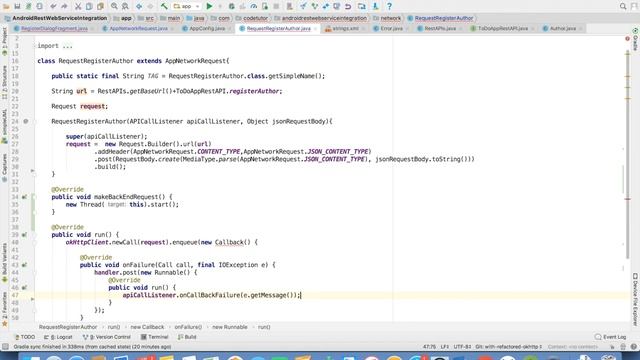
Task: Click the editor vertical scrollbar
Action: coord(627,155)
